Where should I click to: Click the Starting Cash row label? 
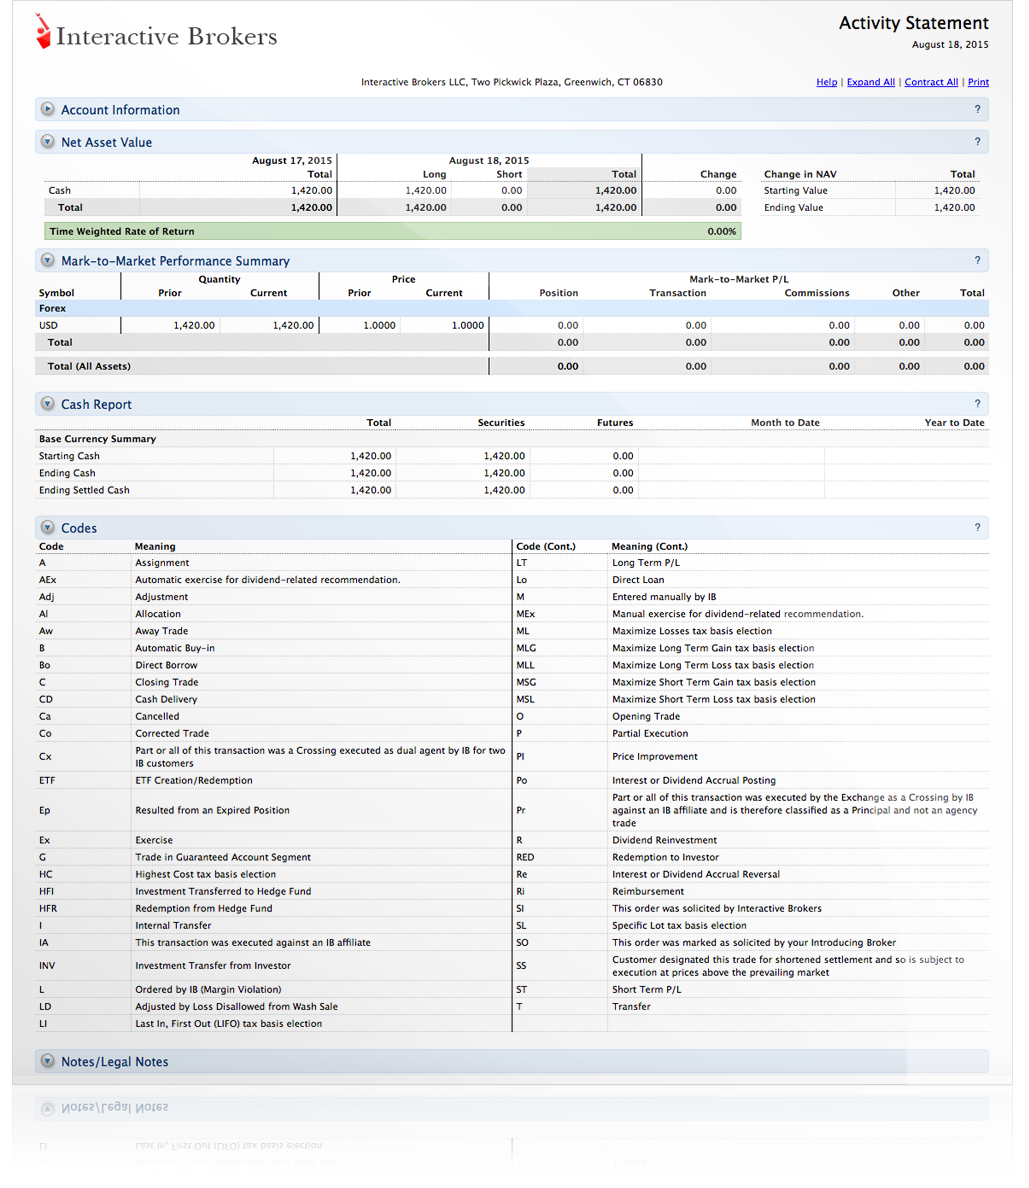click(69, 456)
